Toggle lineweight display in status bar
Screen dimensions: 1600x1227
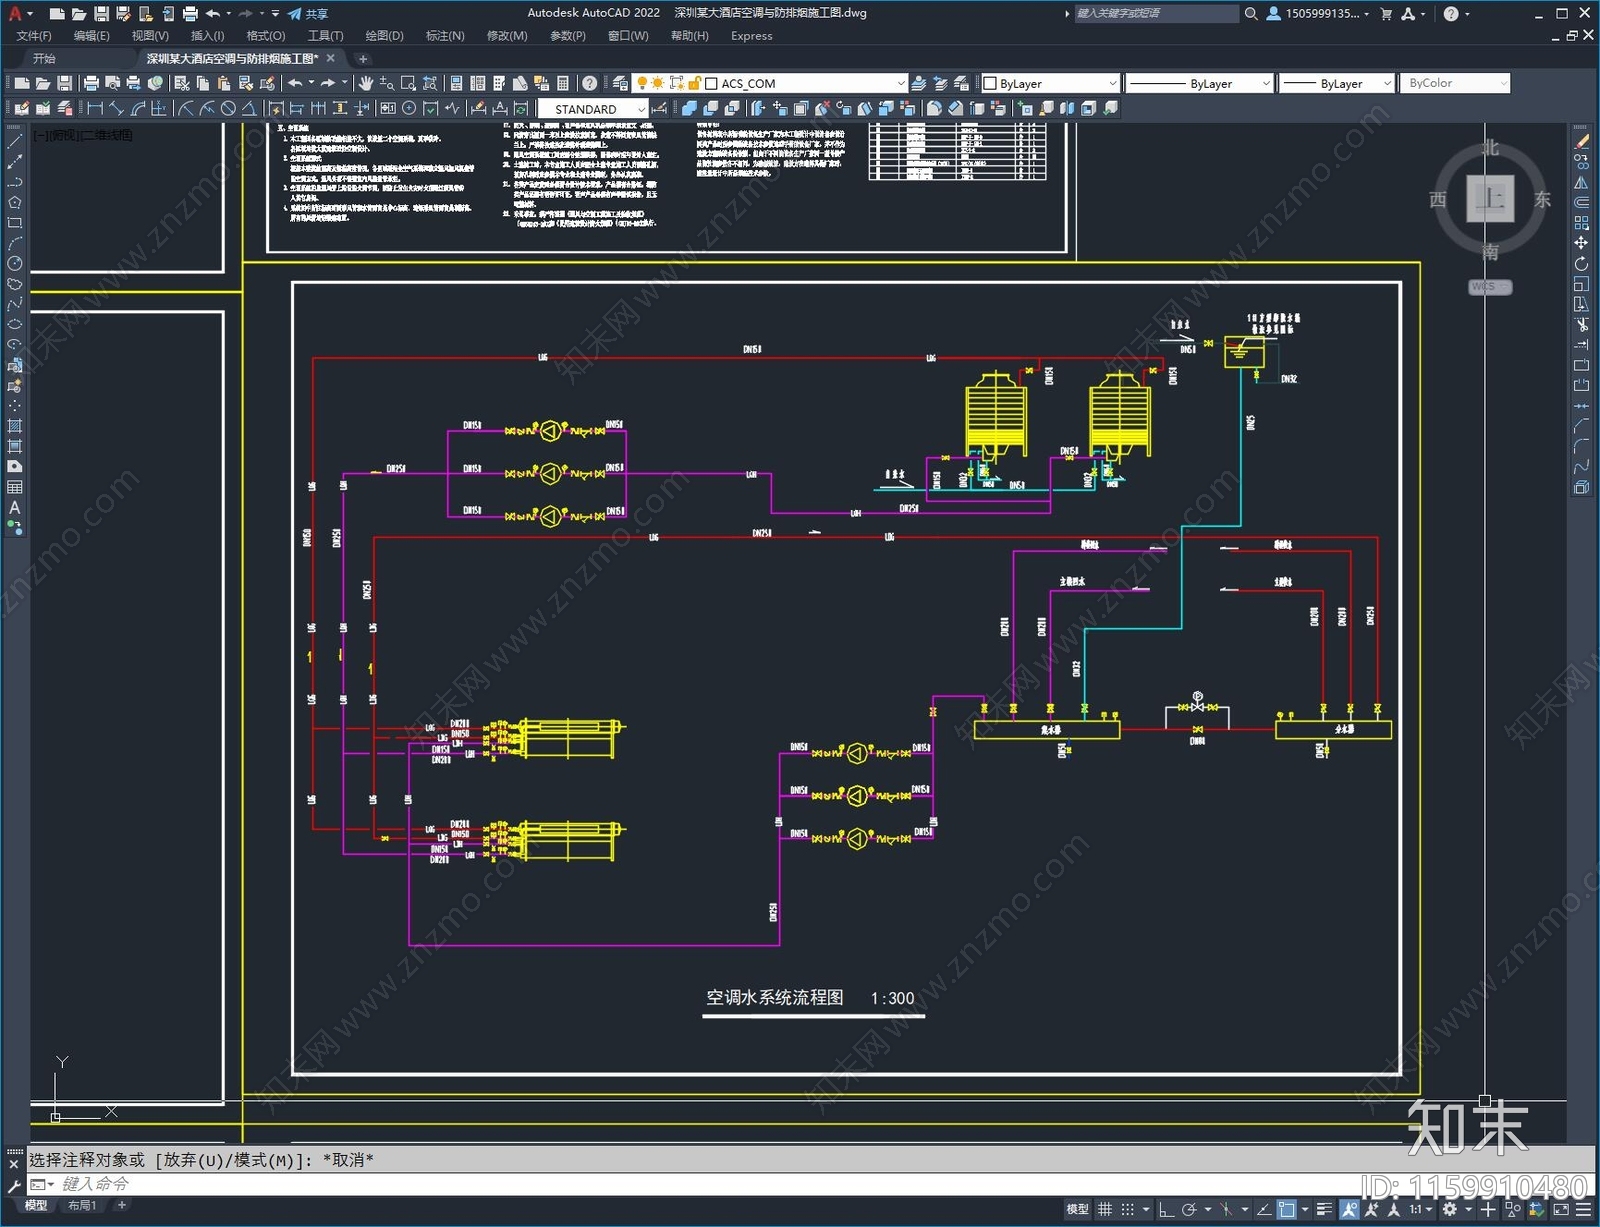(1325, 1209)
